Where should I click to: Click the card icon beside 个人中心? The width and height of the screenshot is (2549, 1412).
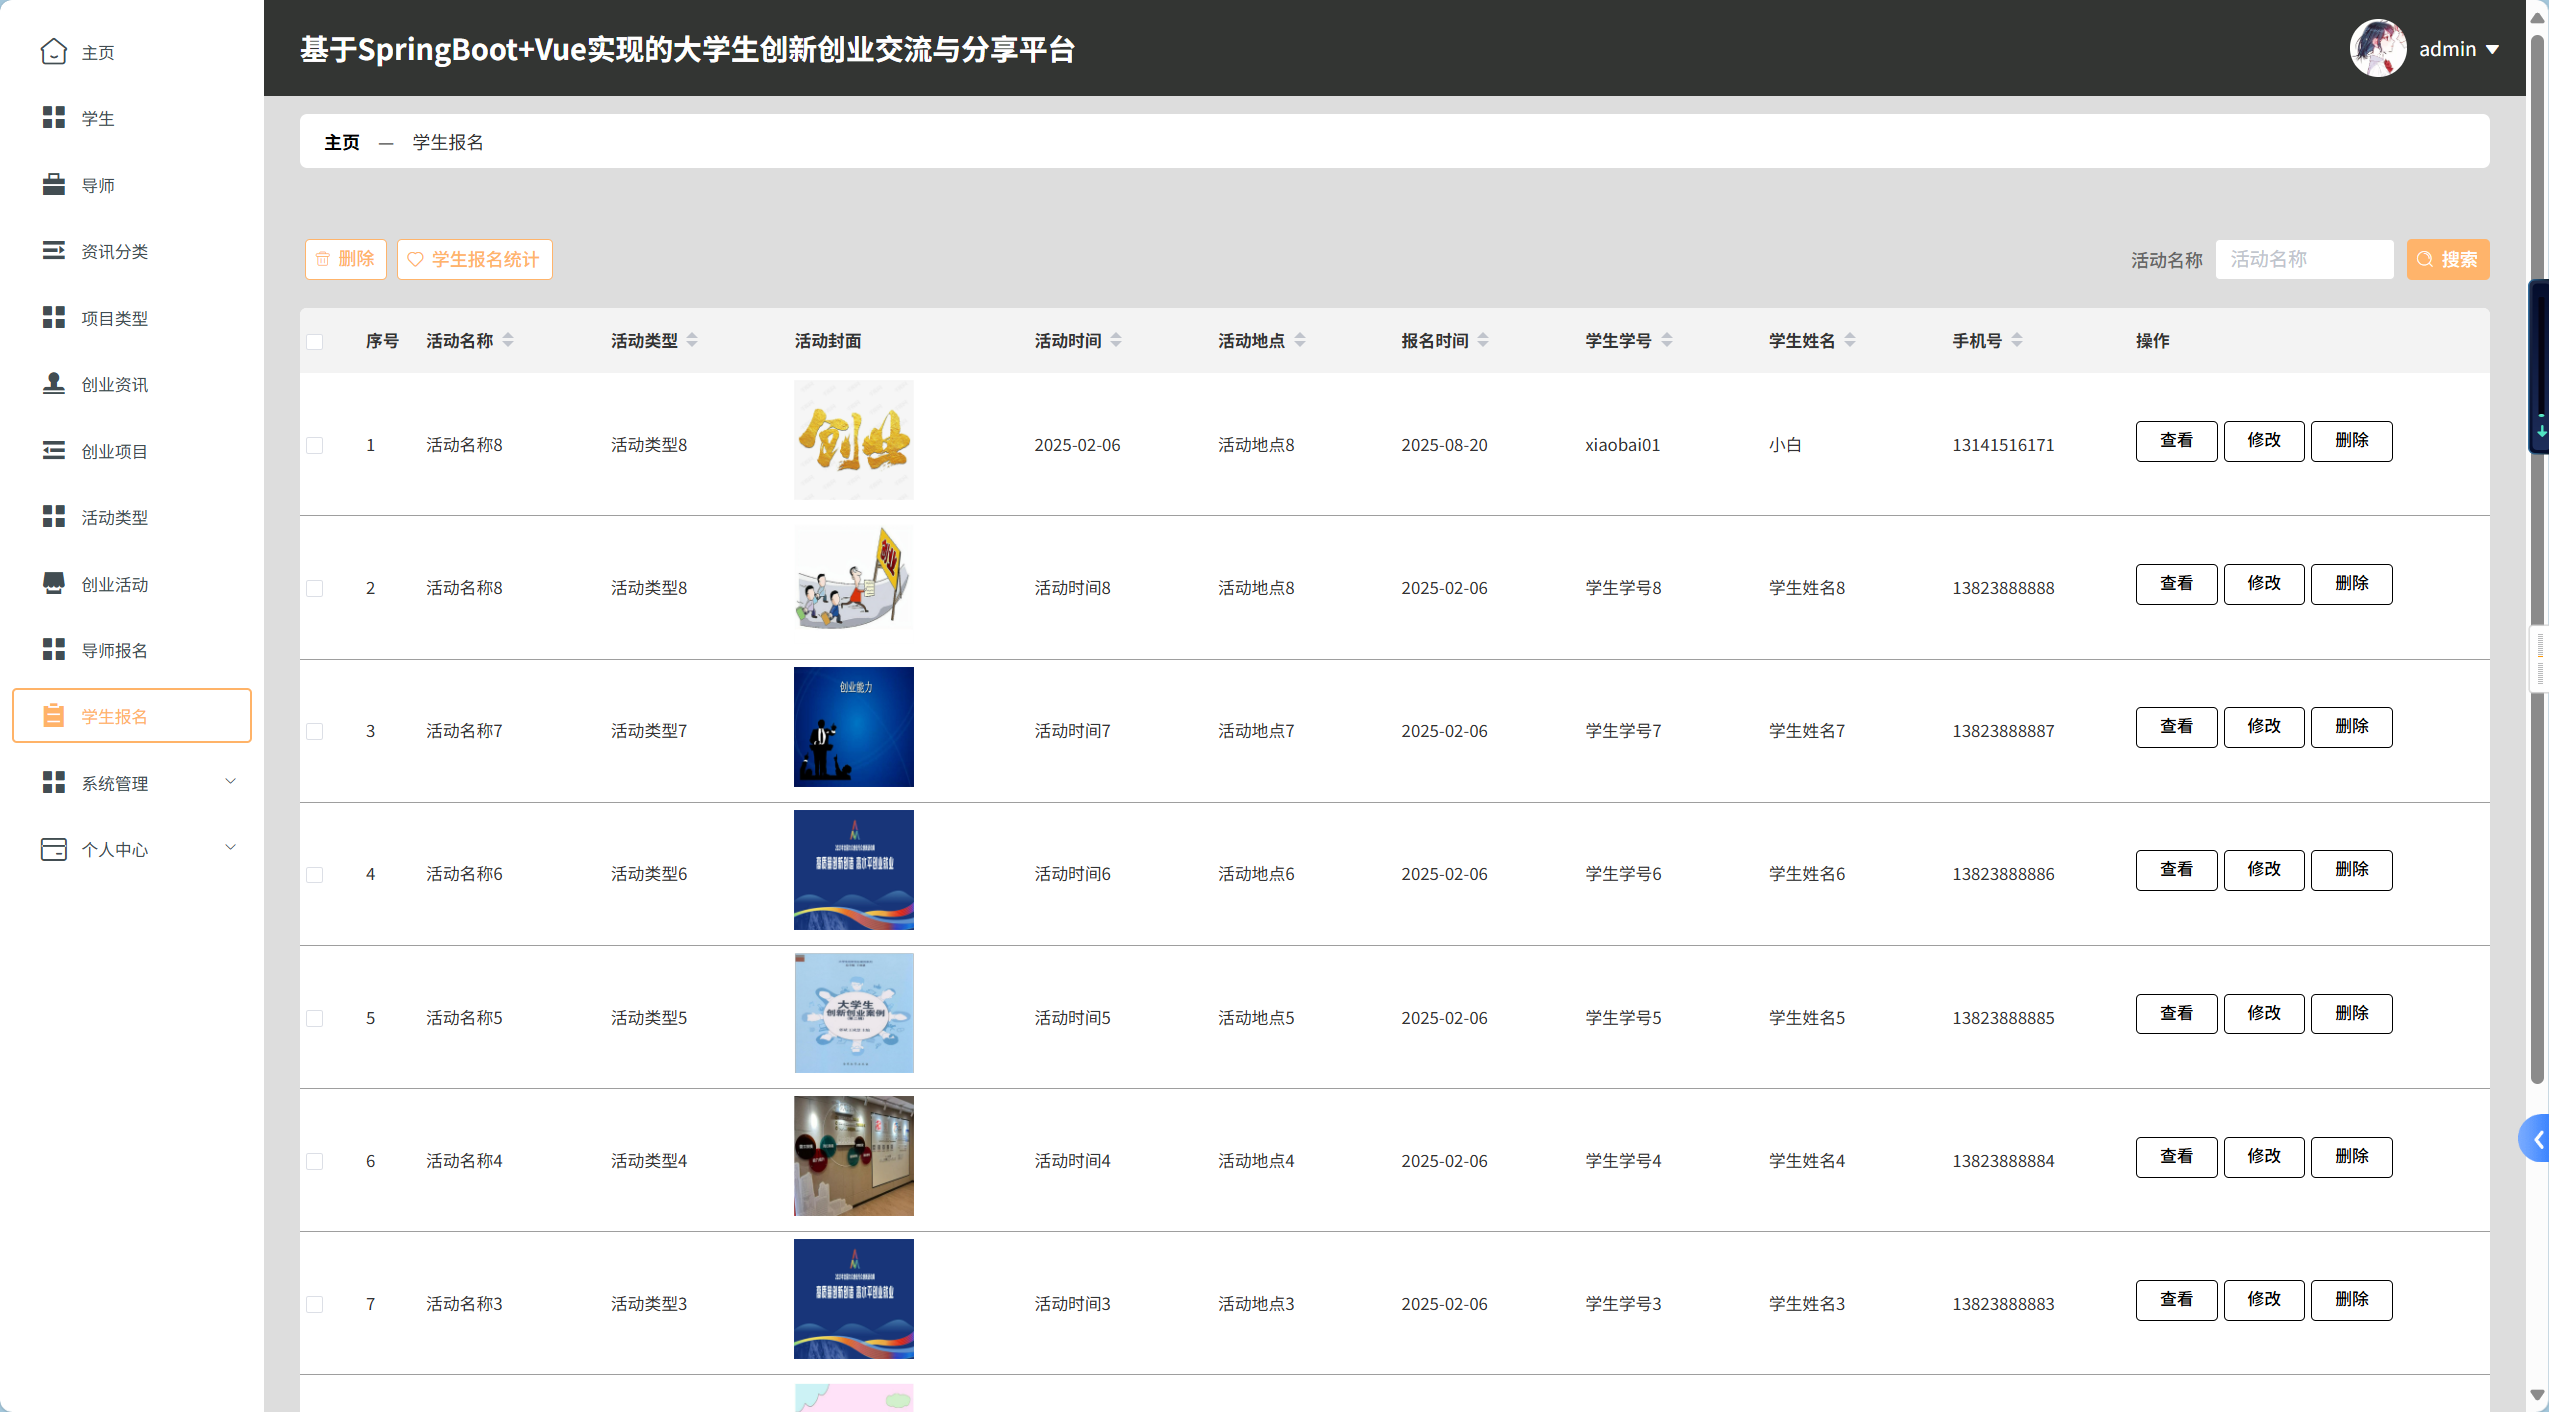click(x=54, y=849)
